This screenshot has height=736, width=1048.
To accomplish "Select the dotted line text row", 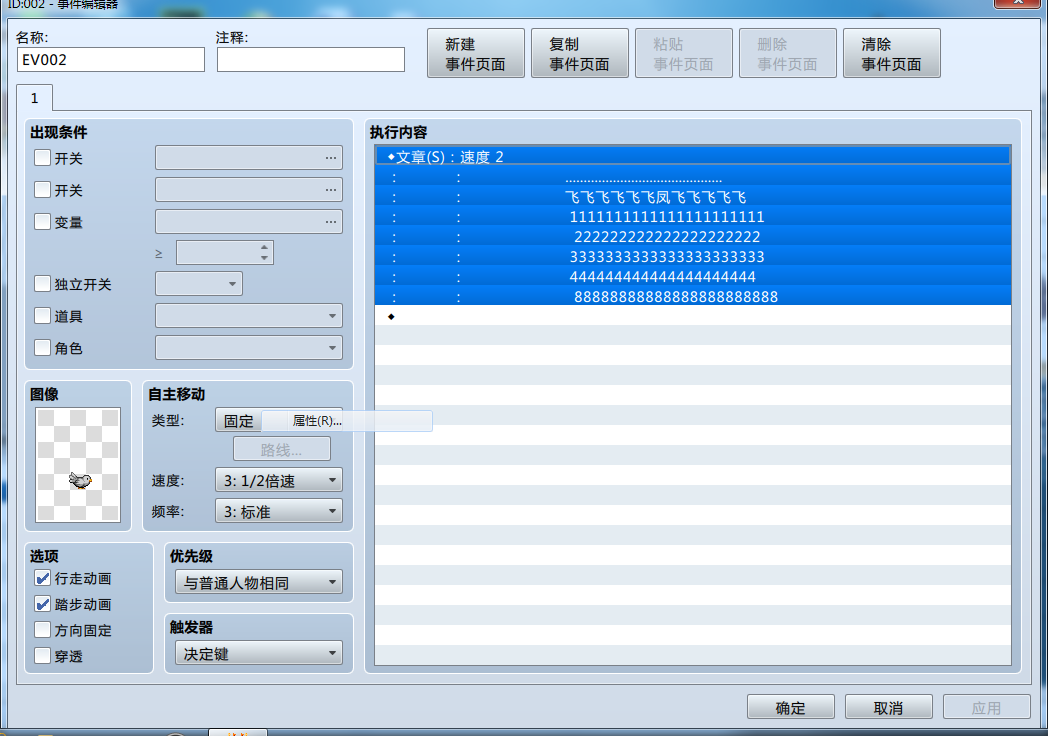I will coord(692,177).
